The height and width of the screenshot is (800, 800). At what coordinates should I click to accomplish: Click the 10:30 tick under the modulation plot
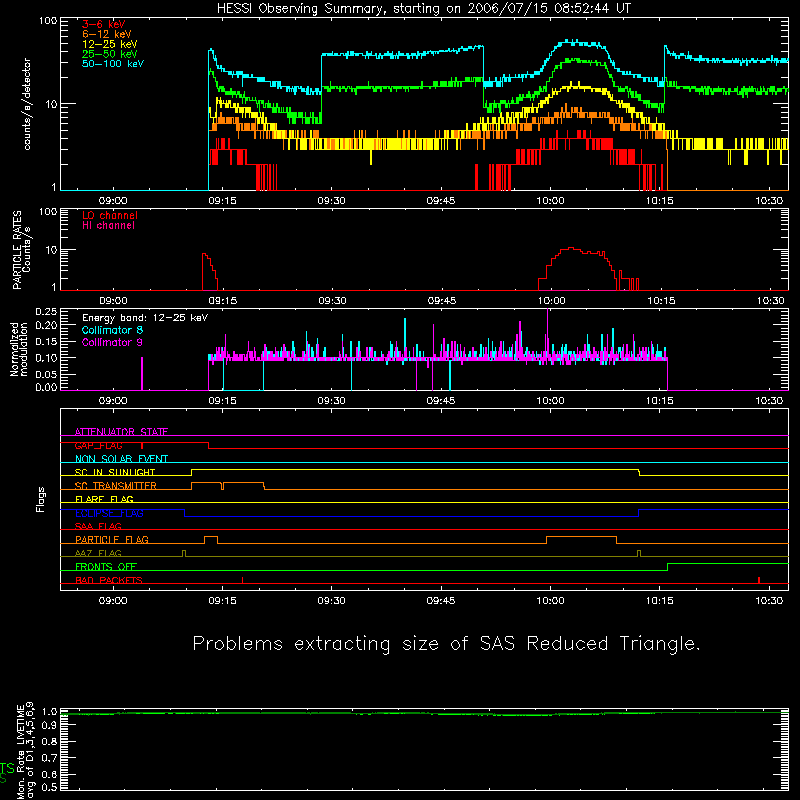pos(769,401)
